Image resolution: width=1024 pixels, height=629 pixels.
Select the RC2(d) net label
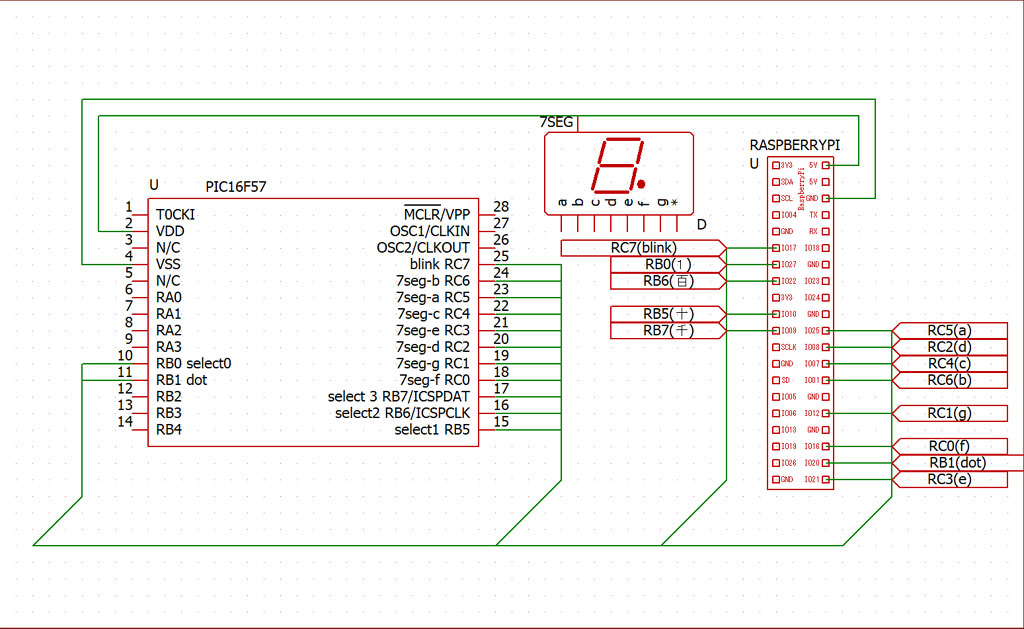[950, 347]
